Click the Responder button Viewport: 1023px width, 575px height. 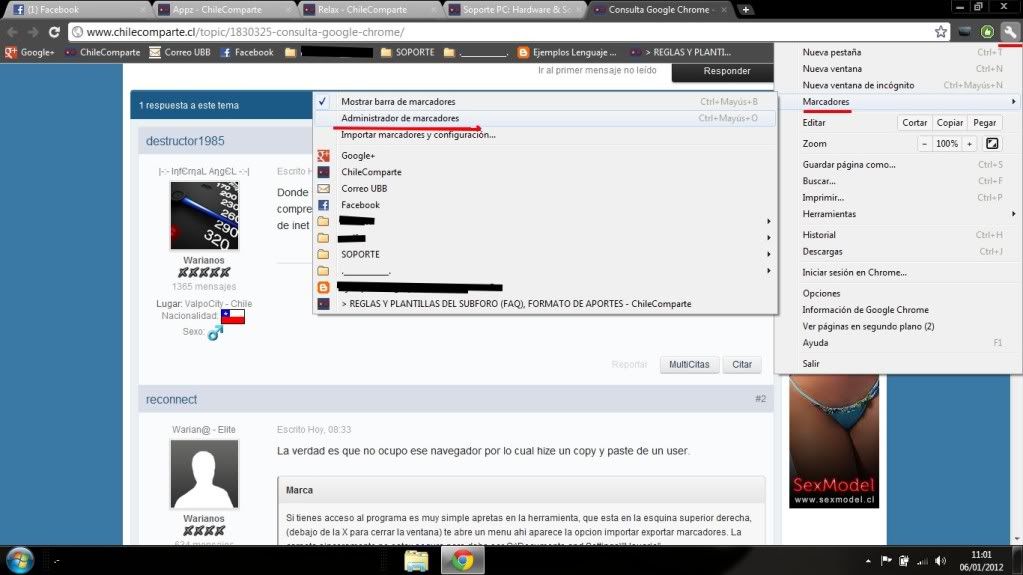(x=726, y=71)
